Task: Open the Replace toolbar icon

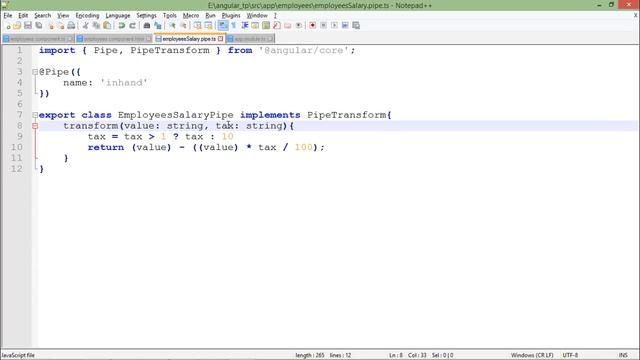Action: (x=158, y=26)
